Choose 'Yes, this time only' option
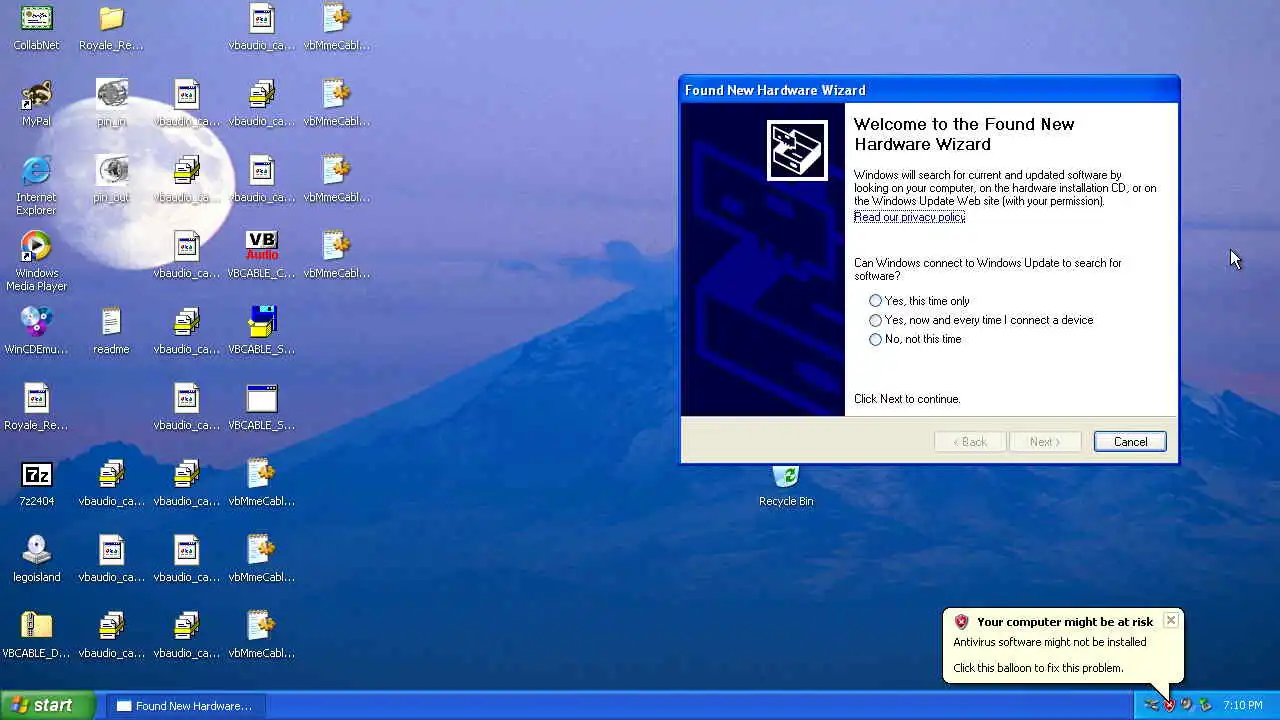1280x720 pixels. pyautogui.click(x=920, y=301)
